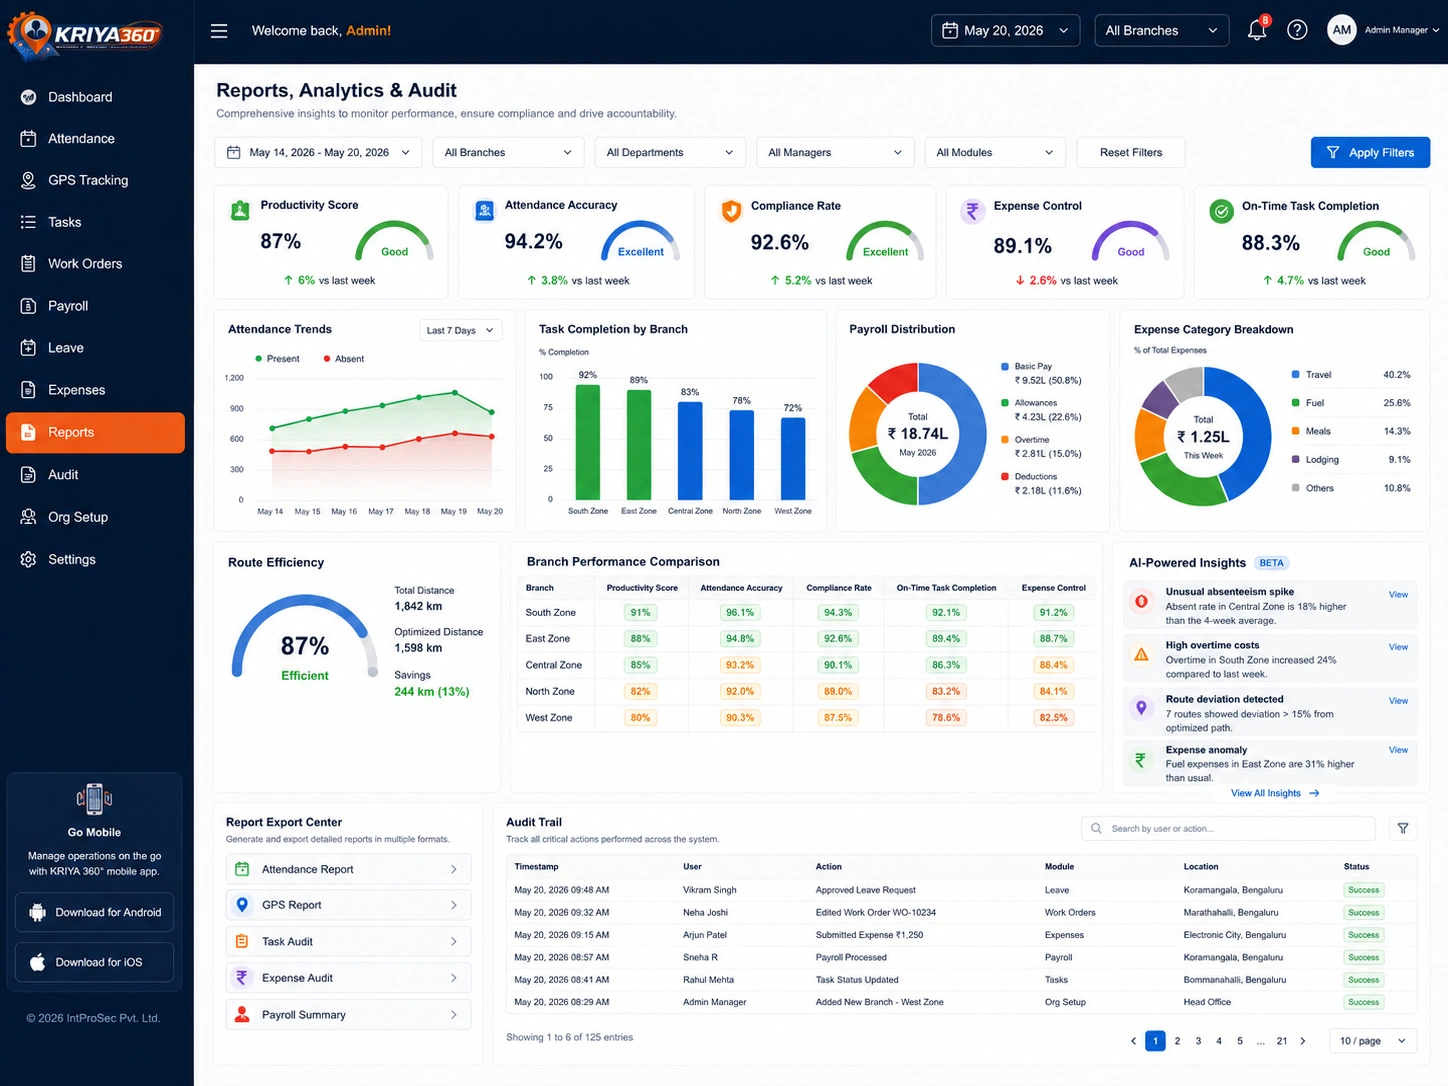Toggle the hamburger menu icon

[x=219, y=31]
